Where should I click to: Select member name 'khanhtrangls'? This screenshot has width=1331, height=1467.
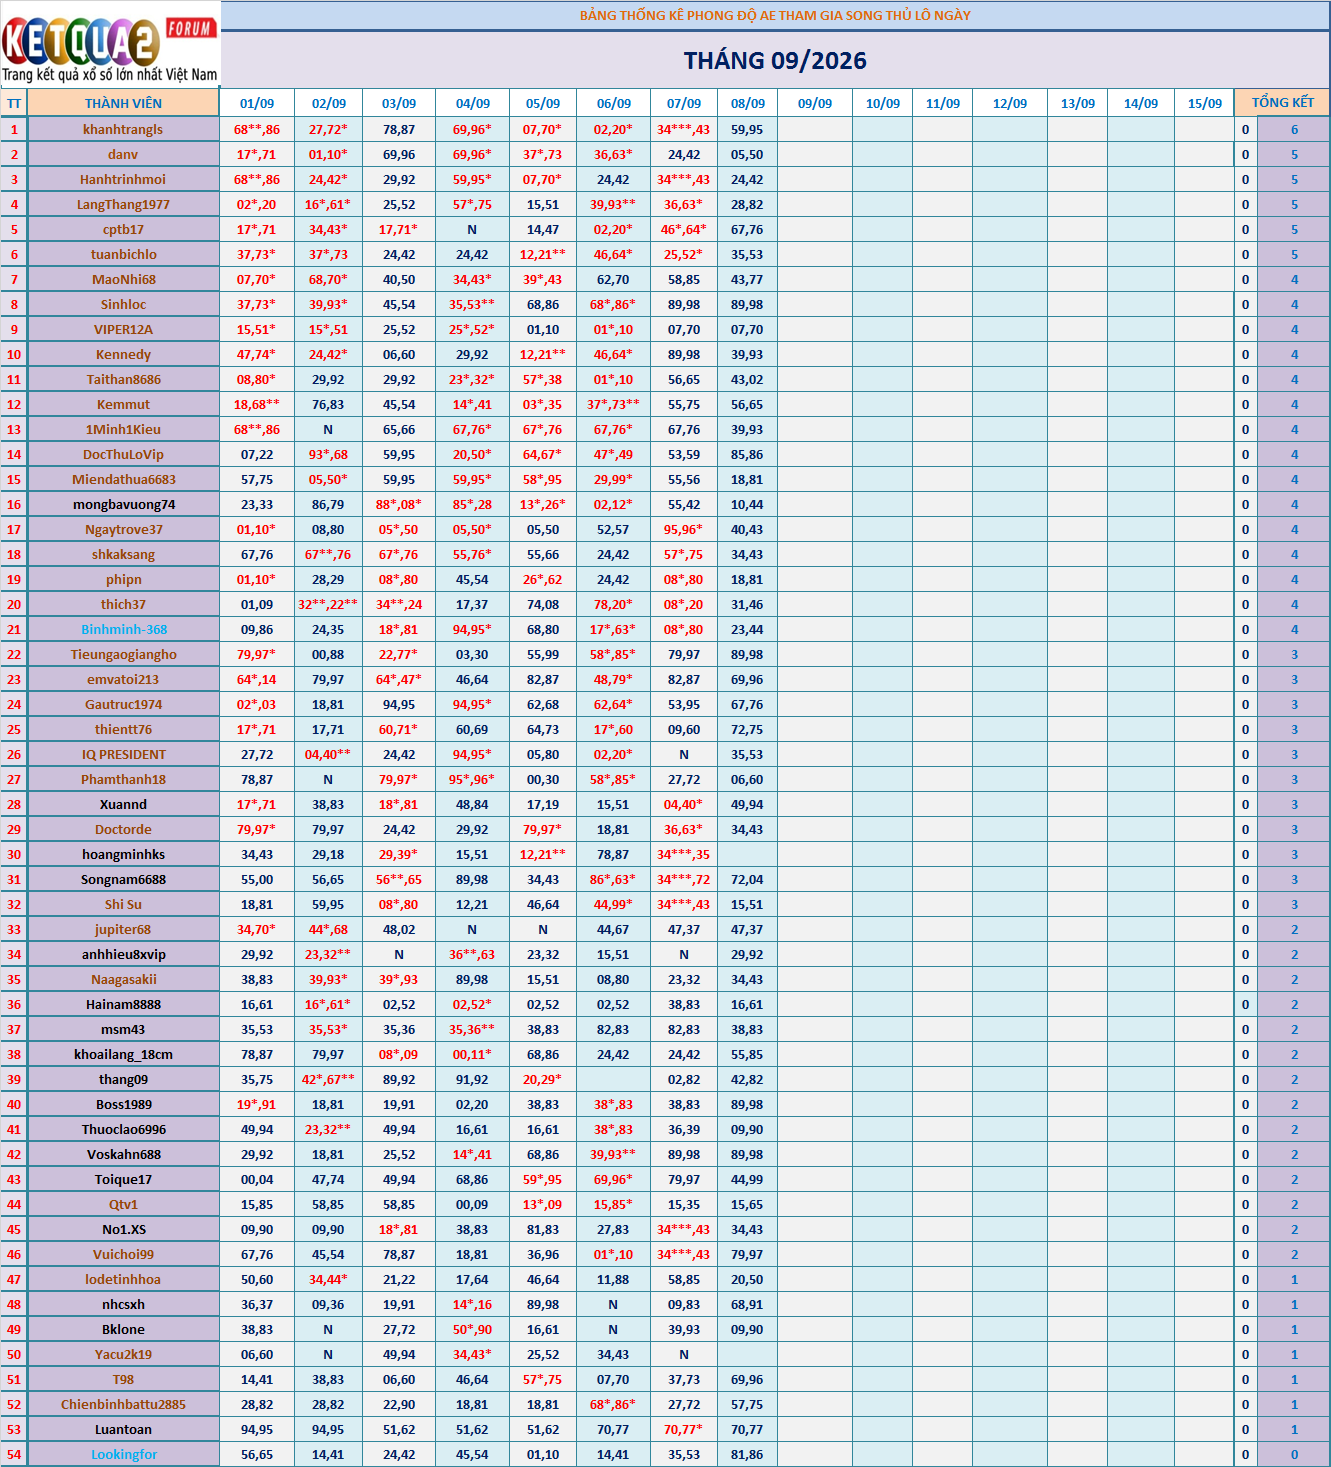coord(123,130)
